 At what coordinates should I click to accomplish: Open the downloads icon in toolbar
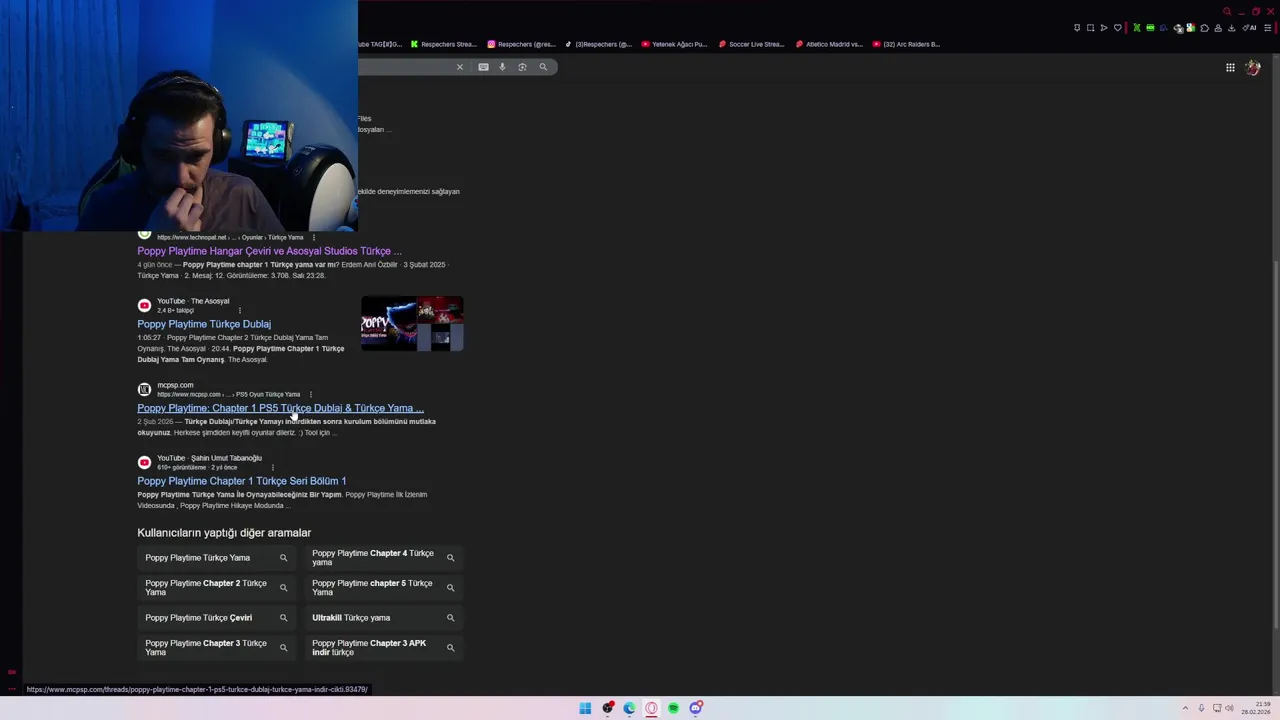pyautogui.click(x=1232, y=28)
